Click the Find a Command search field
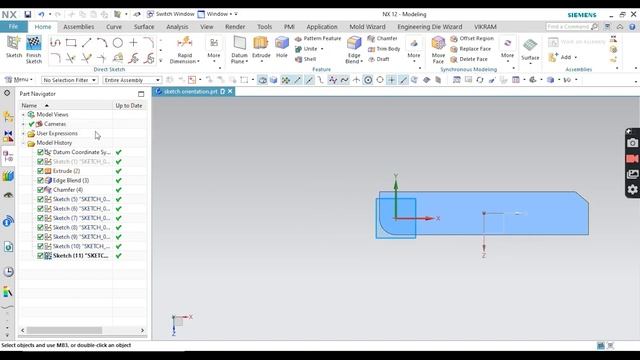Image resolution: width=640 pixels, height=360 pixels. click(x=568, y=27)
